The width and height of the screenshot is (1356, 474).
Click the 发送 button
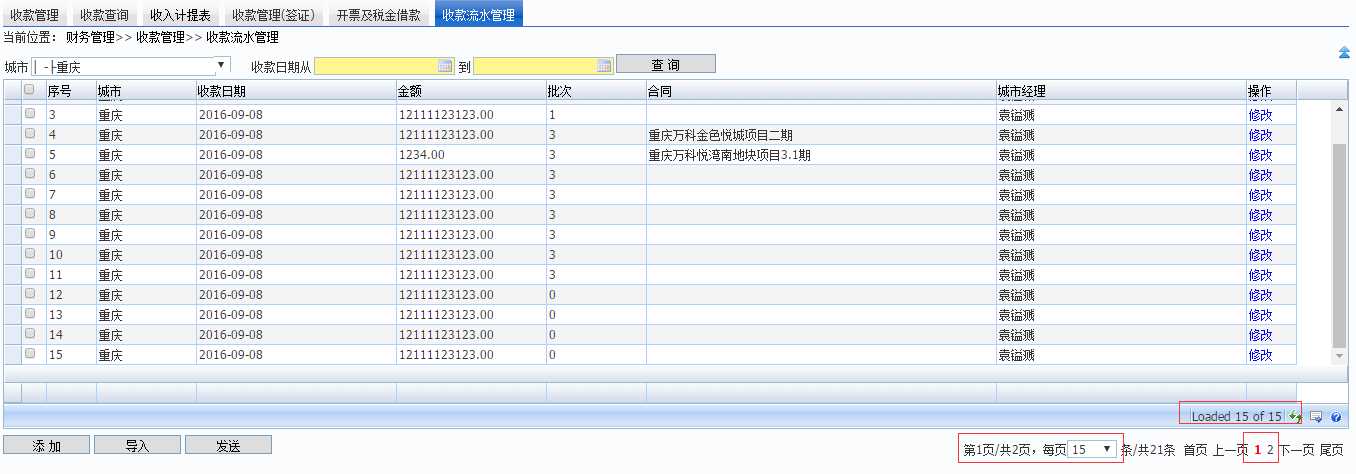[228, 445]
